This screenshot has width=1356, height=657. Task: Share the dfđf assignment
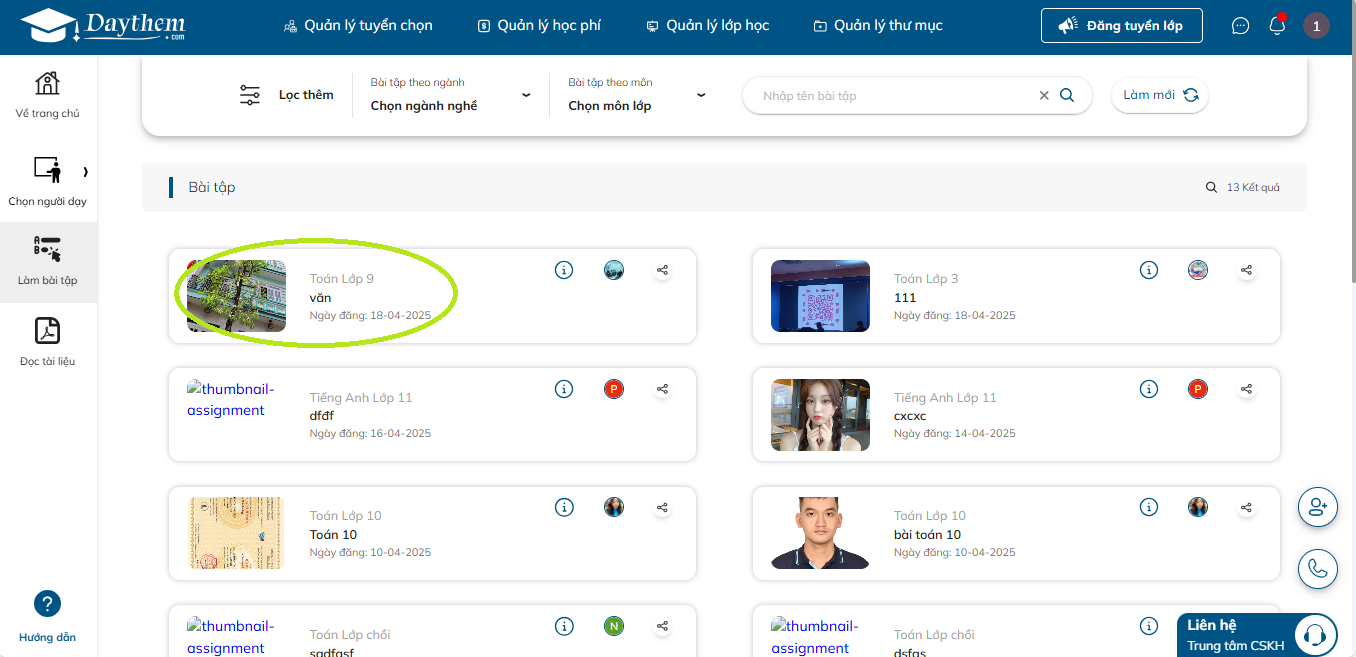(662, 389)
